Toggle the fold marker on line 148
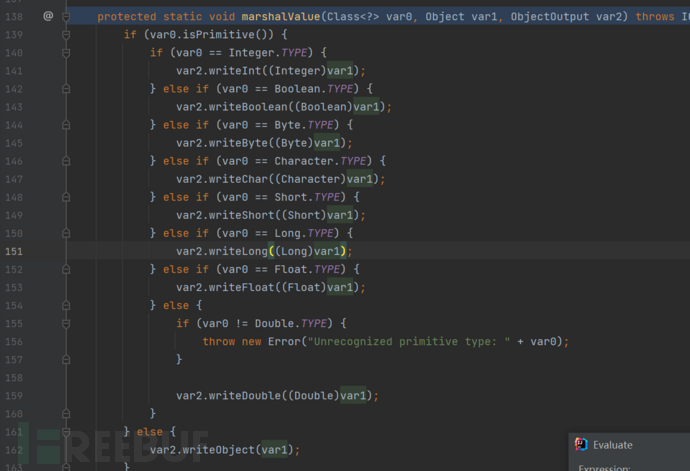Viewport: 690px width, 471px height. coord(66,197)
